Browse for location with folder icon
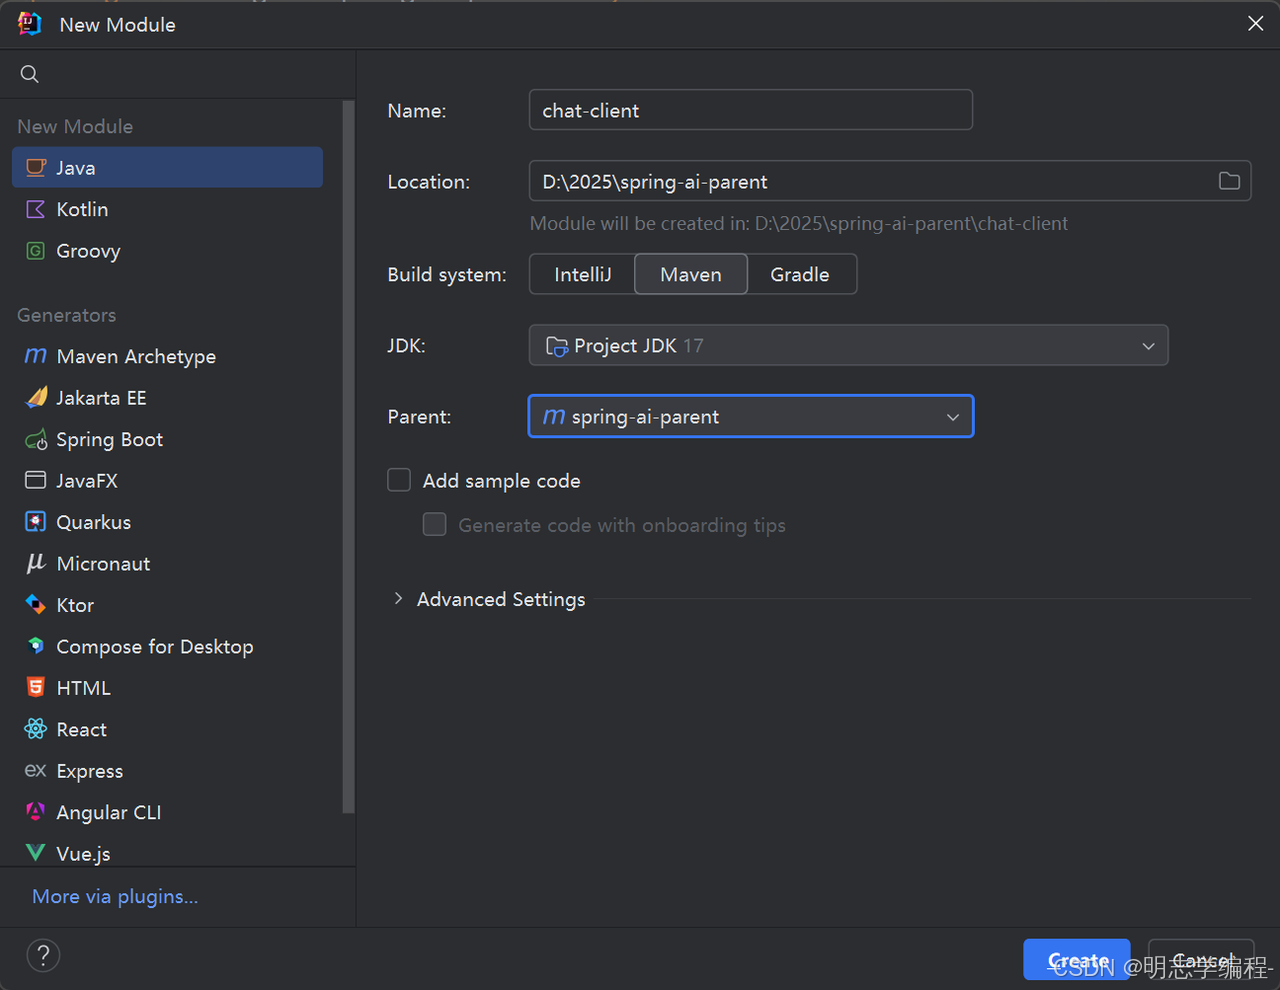 [1229, 181]
